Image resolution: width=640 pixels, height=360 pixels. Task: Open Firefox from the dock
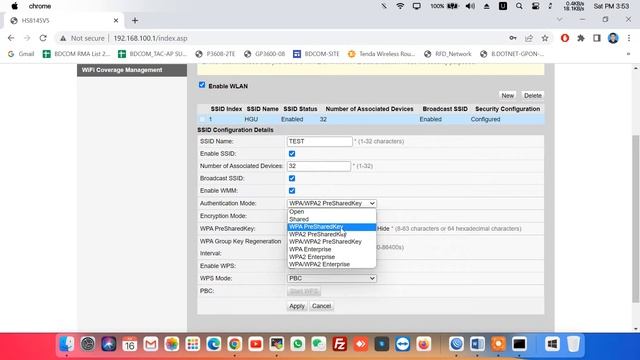[424, 344]
